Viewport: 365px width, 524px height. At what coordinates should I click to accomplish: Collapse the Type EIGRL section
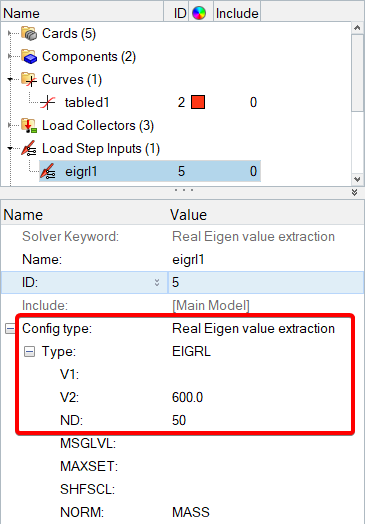point(29,352)
